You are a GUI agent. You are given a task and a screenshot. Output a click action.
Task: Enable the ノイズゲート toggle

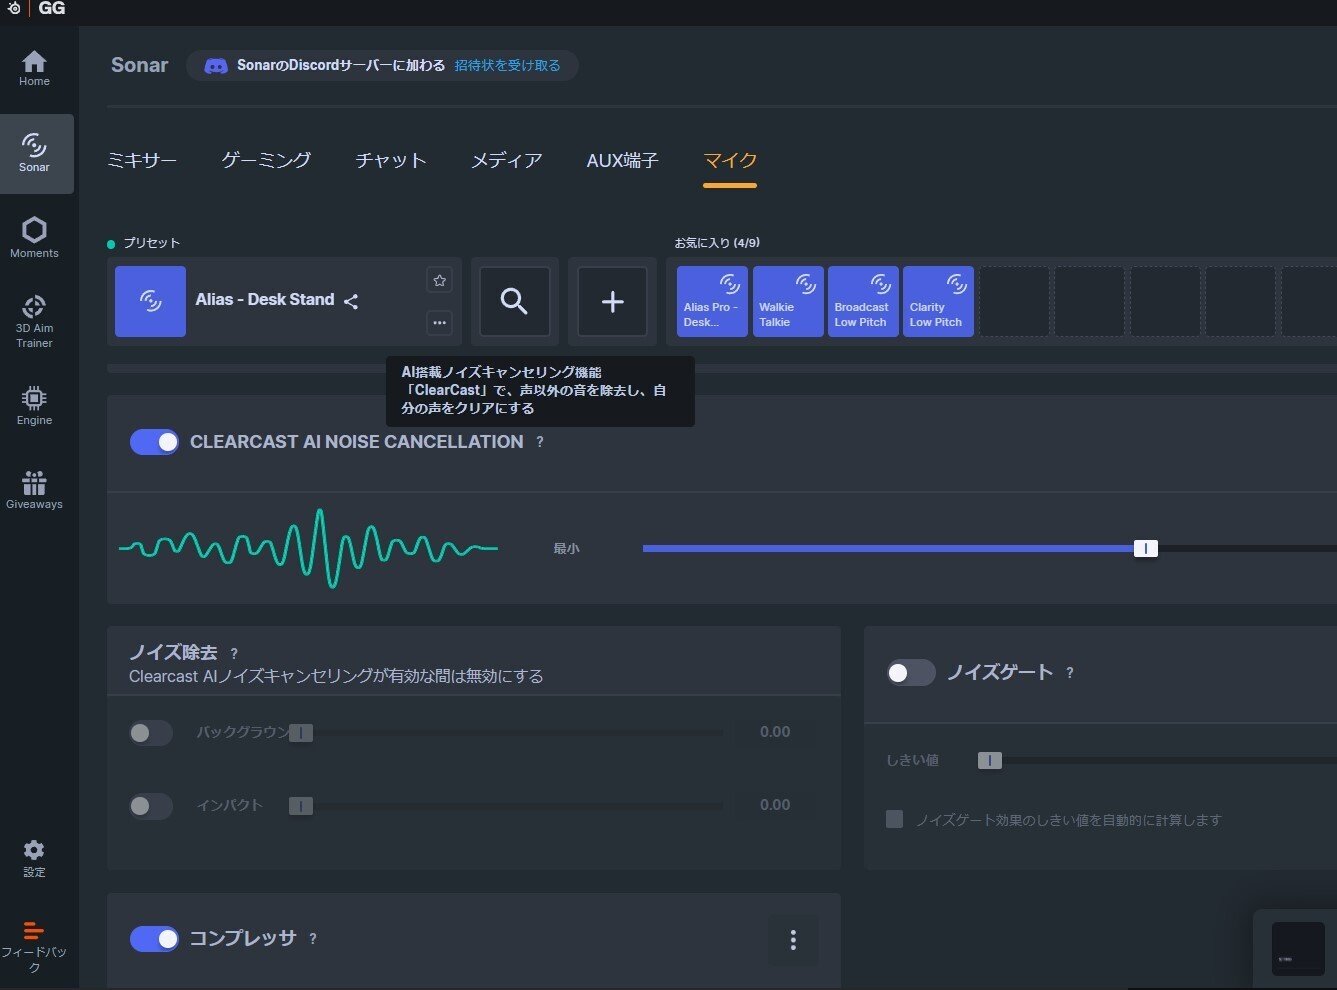pos(910,672)
